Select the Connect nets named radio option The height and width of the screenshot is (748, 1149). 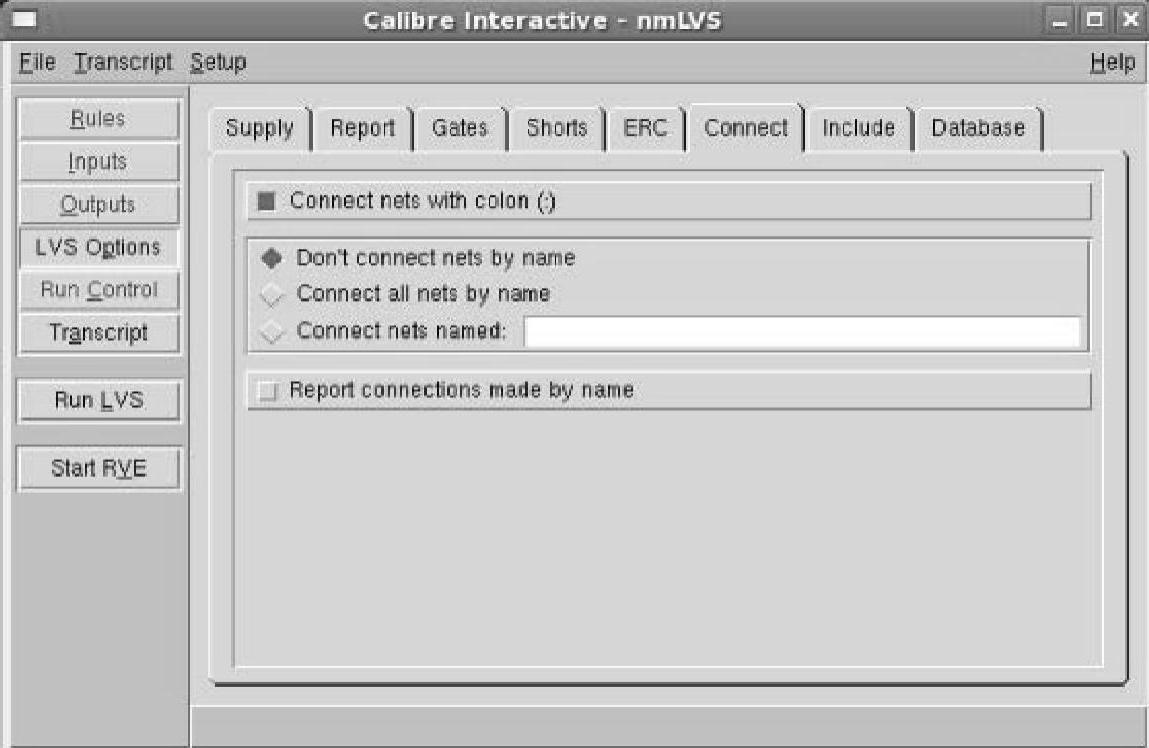click(x=272, y=331)
